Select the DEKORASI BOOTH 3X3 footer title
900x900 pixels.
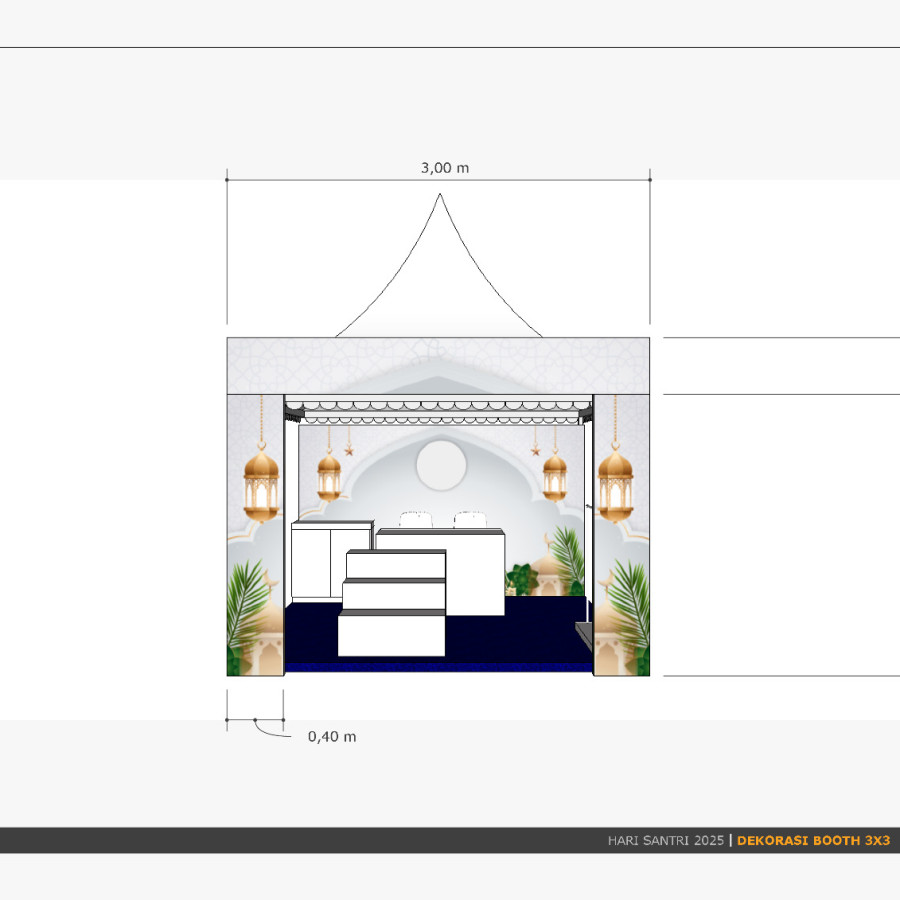(813, 841)
